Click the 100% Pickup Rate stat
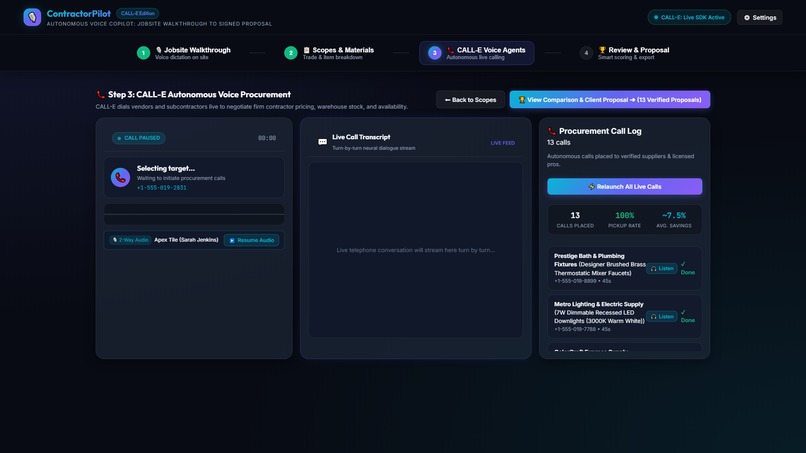 (625, 220)
